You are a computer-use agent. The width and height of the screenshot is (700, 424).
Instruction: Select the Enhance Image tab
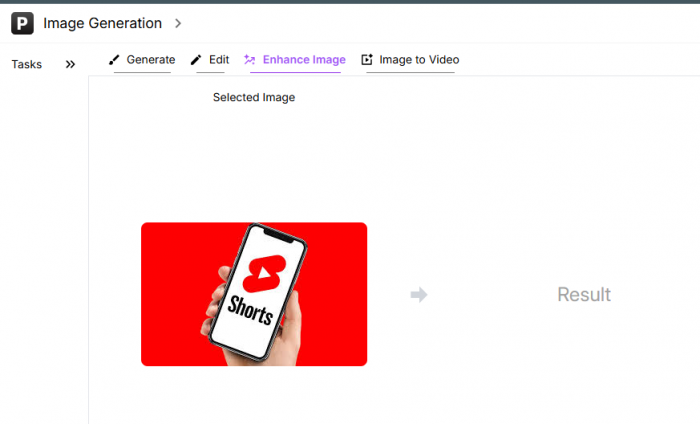click(x=295, y=60)
